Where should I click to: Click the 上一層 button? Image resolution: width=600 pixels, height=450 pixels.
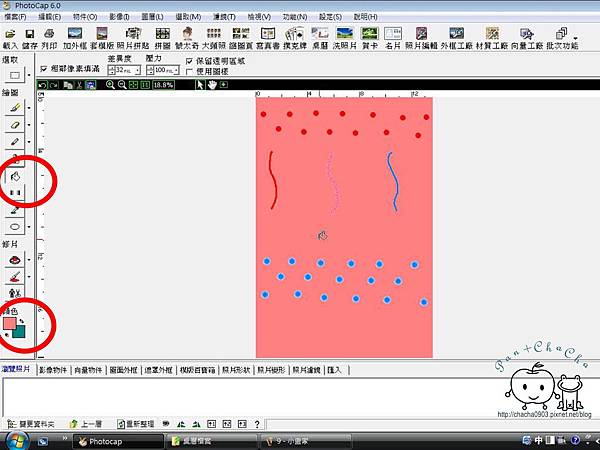[86, 424]
